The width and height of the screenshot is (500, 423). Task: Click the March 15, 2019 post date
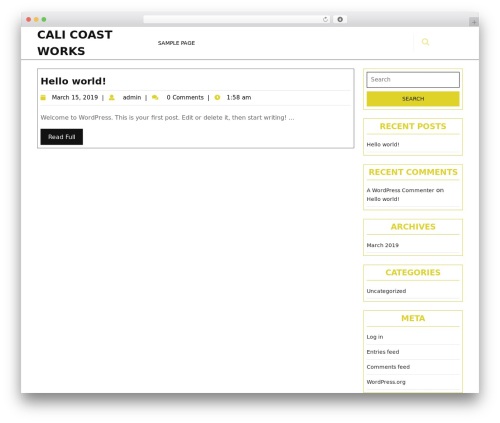pos(75,97)
